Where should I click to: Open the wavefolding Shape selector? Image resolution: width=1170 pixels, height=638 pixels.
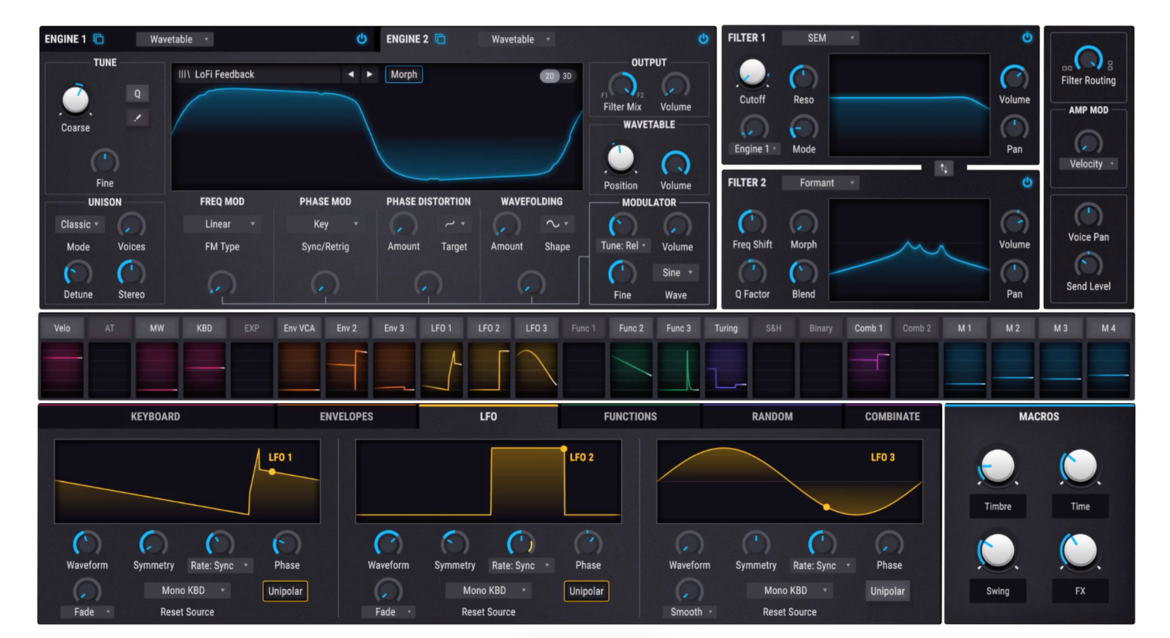[x=557, y=224]
